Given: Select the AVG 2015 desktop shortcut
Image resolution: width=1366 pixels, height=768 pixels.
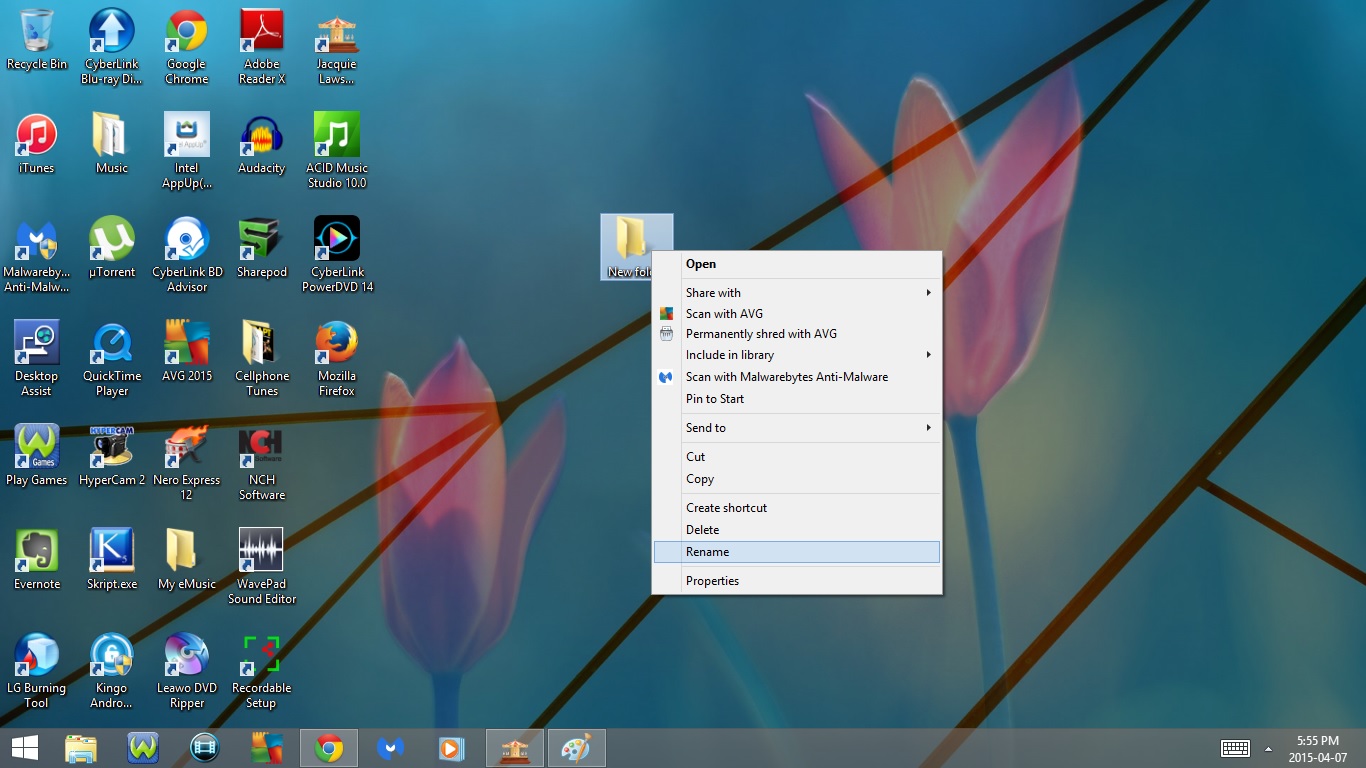Looking at the screenshot, I should (x=187, y=352).
